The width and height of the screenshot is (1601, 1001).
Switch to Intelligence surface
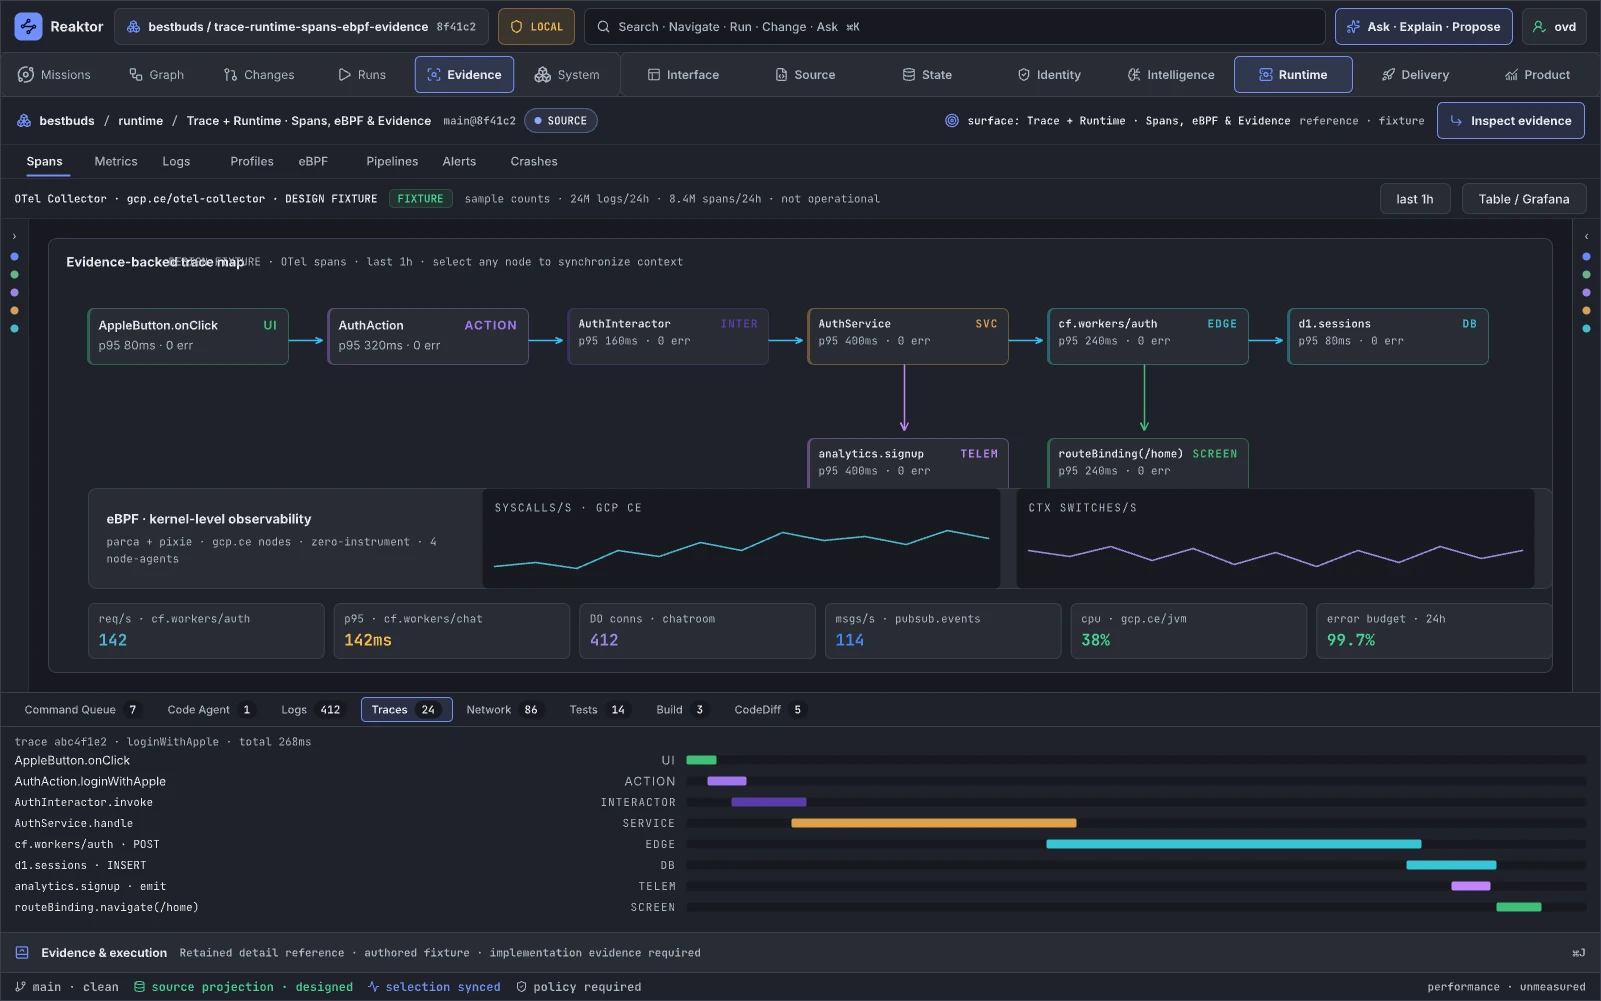[1171, 75]
